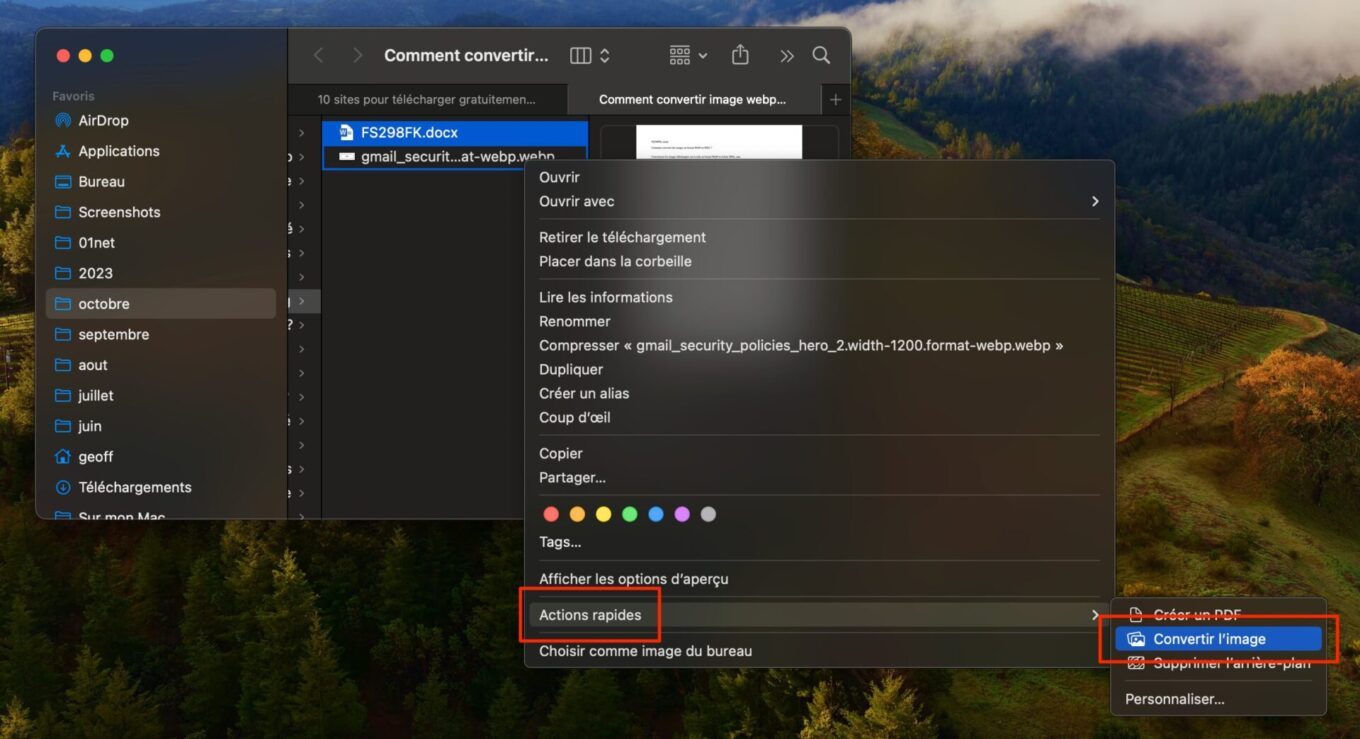Image resolution: width=1360 pixels, height=739 pixels.
Task: Open Bureau in sidebar
Action: point(101,182)
